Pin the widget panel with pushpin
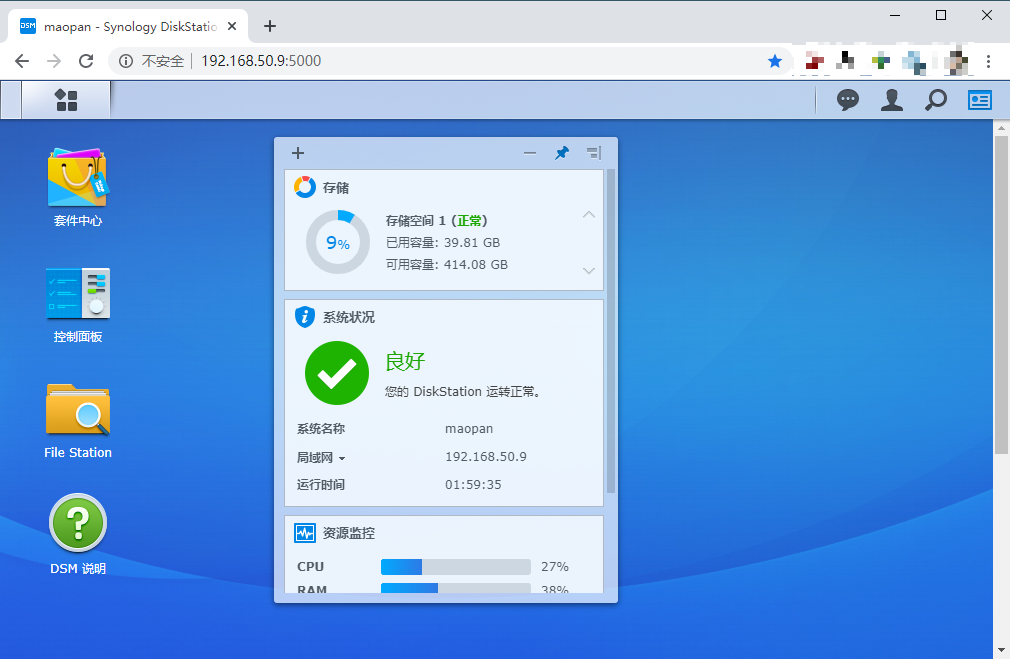This screenshot has width=1010, height=659. 562,153
